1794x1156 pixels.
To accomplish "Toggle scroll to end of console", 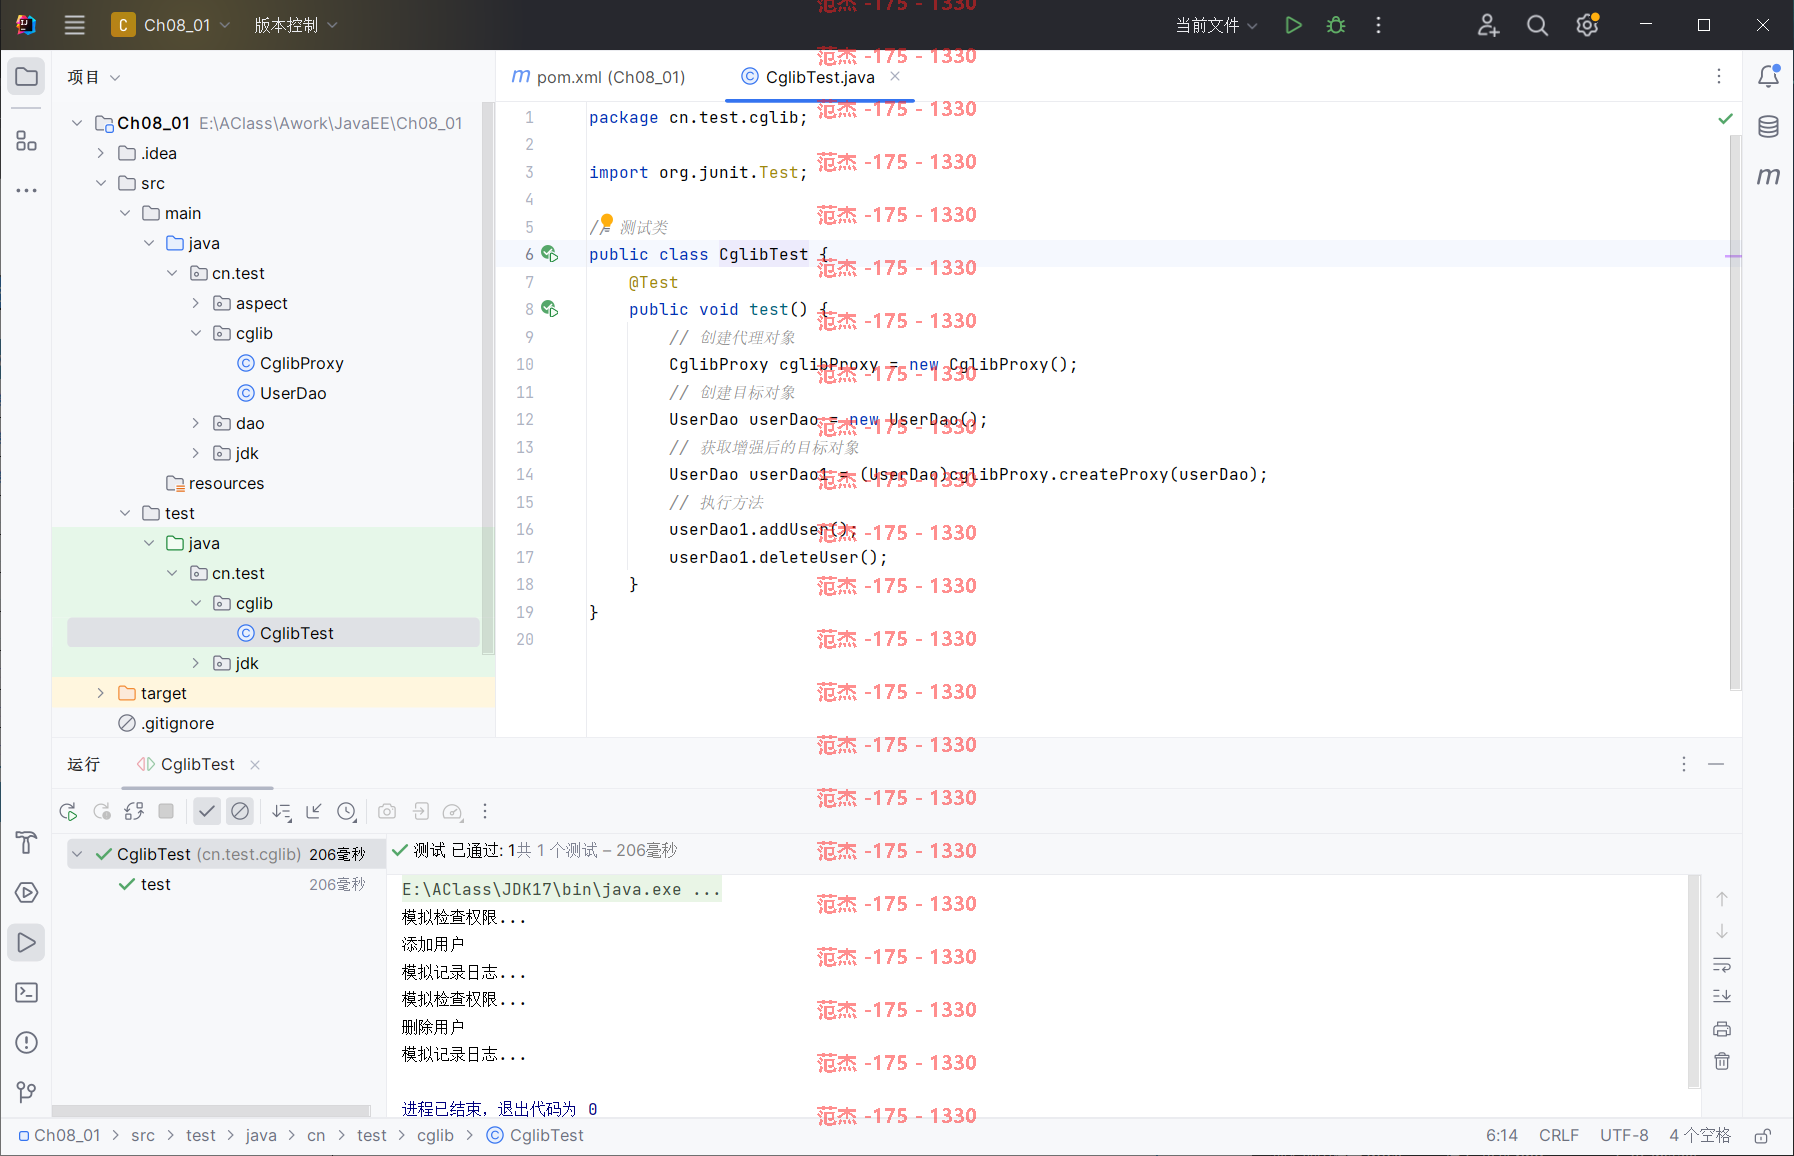I will click(x=1722, y=997).
